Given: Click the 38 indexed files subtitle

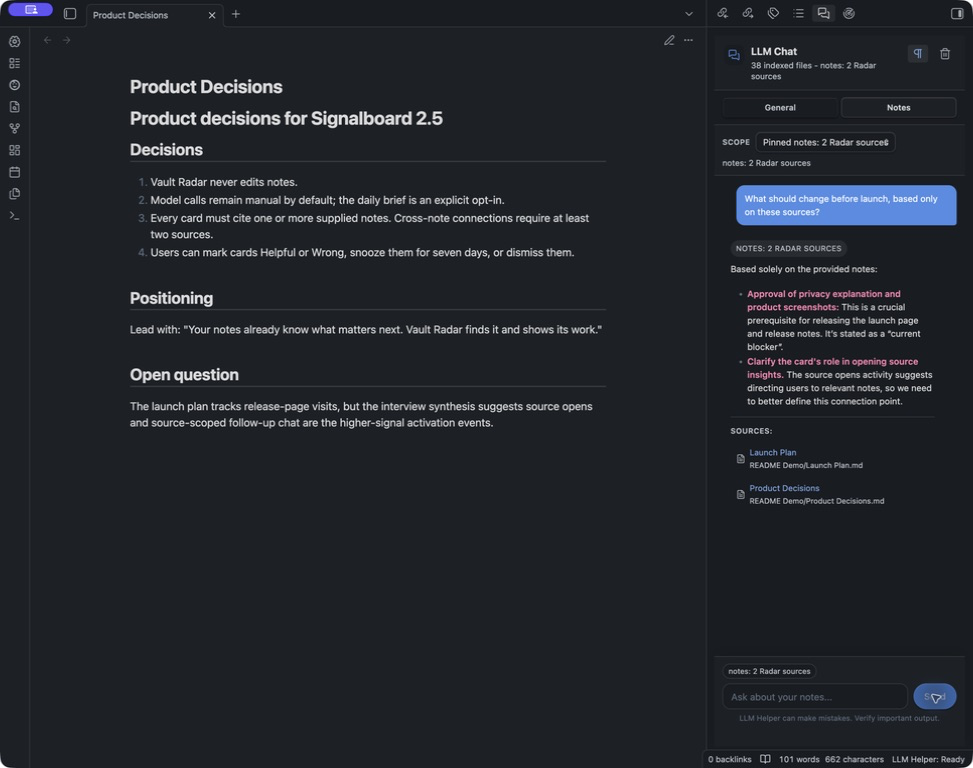Looking at the screenshot, I should [813, 71].
